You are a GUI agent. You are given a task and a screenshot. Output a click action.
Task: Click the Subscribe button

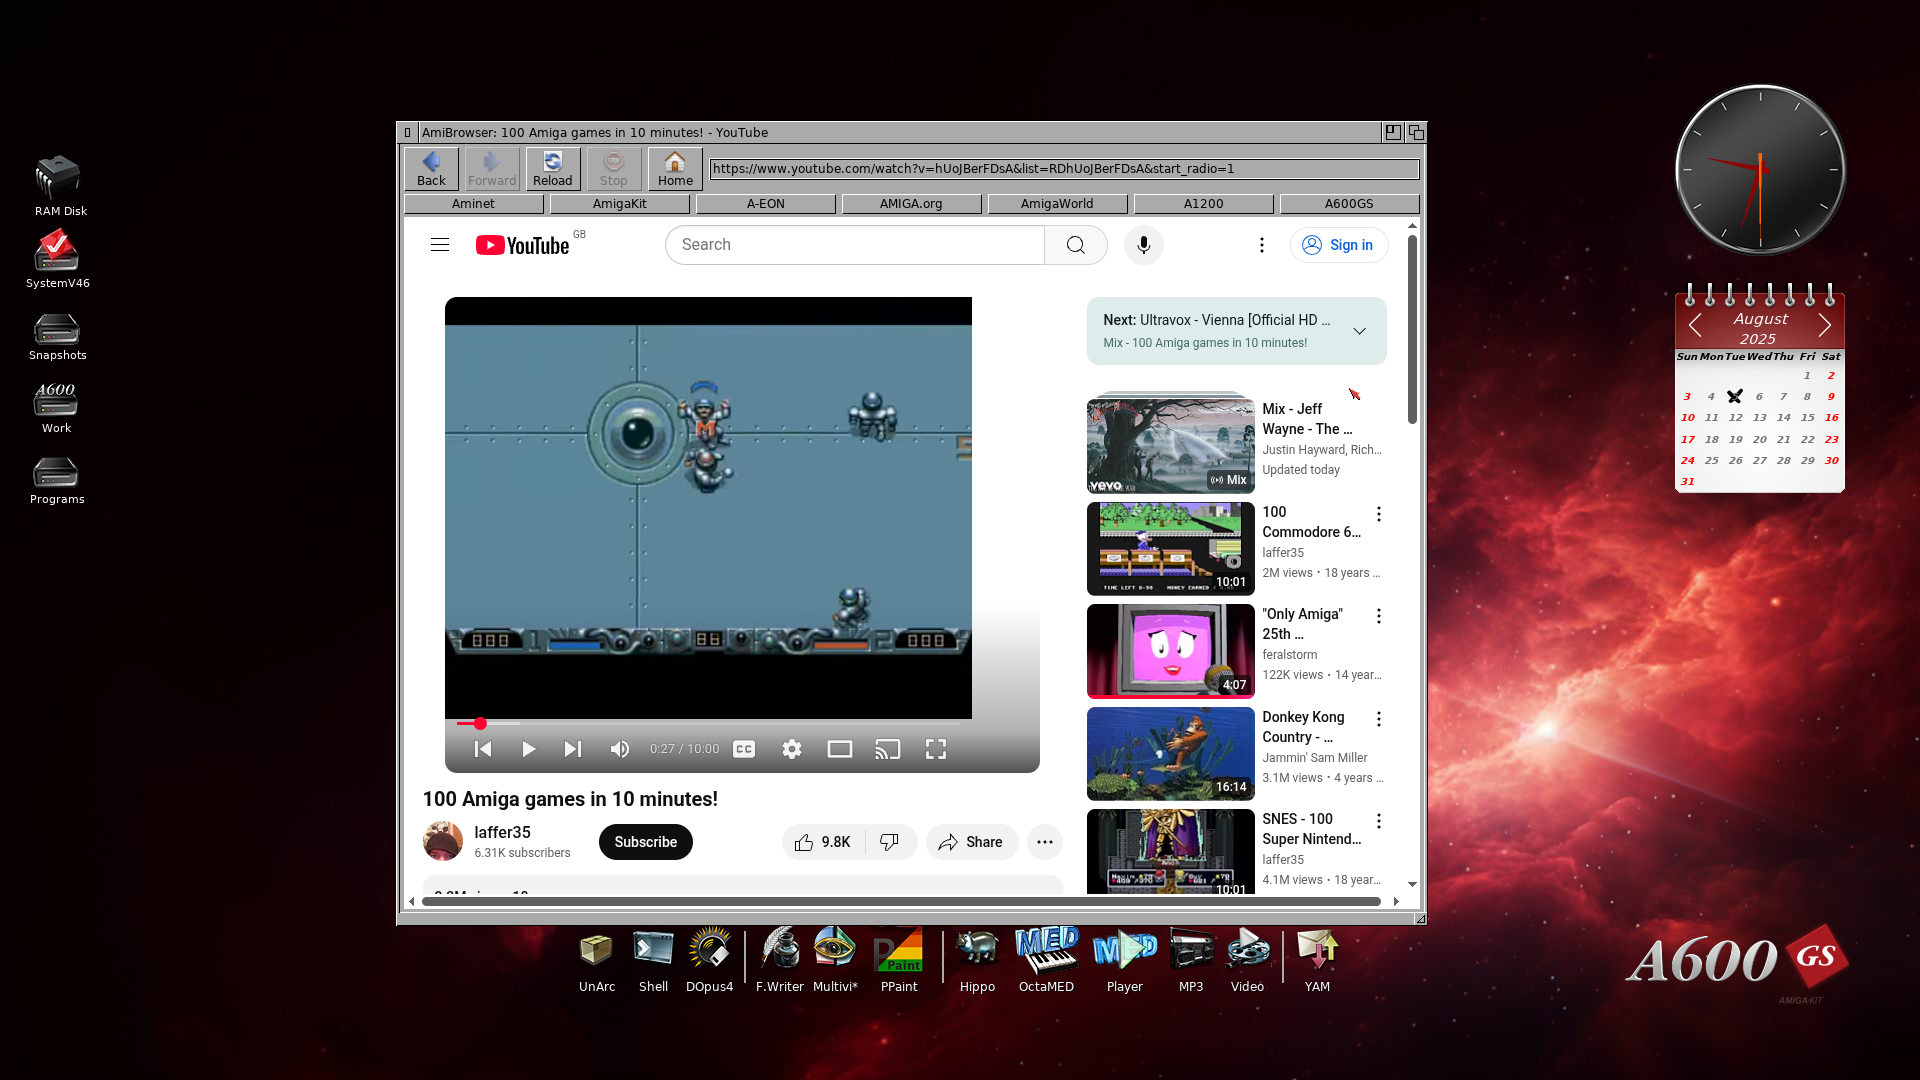pyautogui.click(x=645, y=842)
